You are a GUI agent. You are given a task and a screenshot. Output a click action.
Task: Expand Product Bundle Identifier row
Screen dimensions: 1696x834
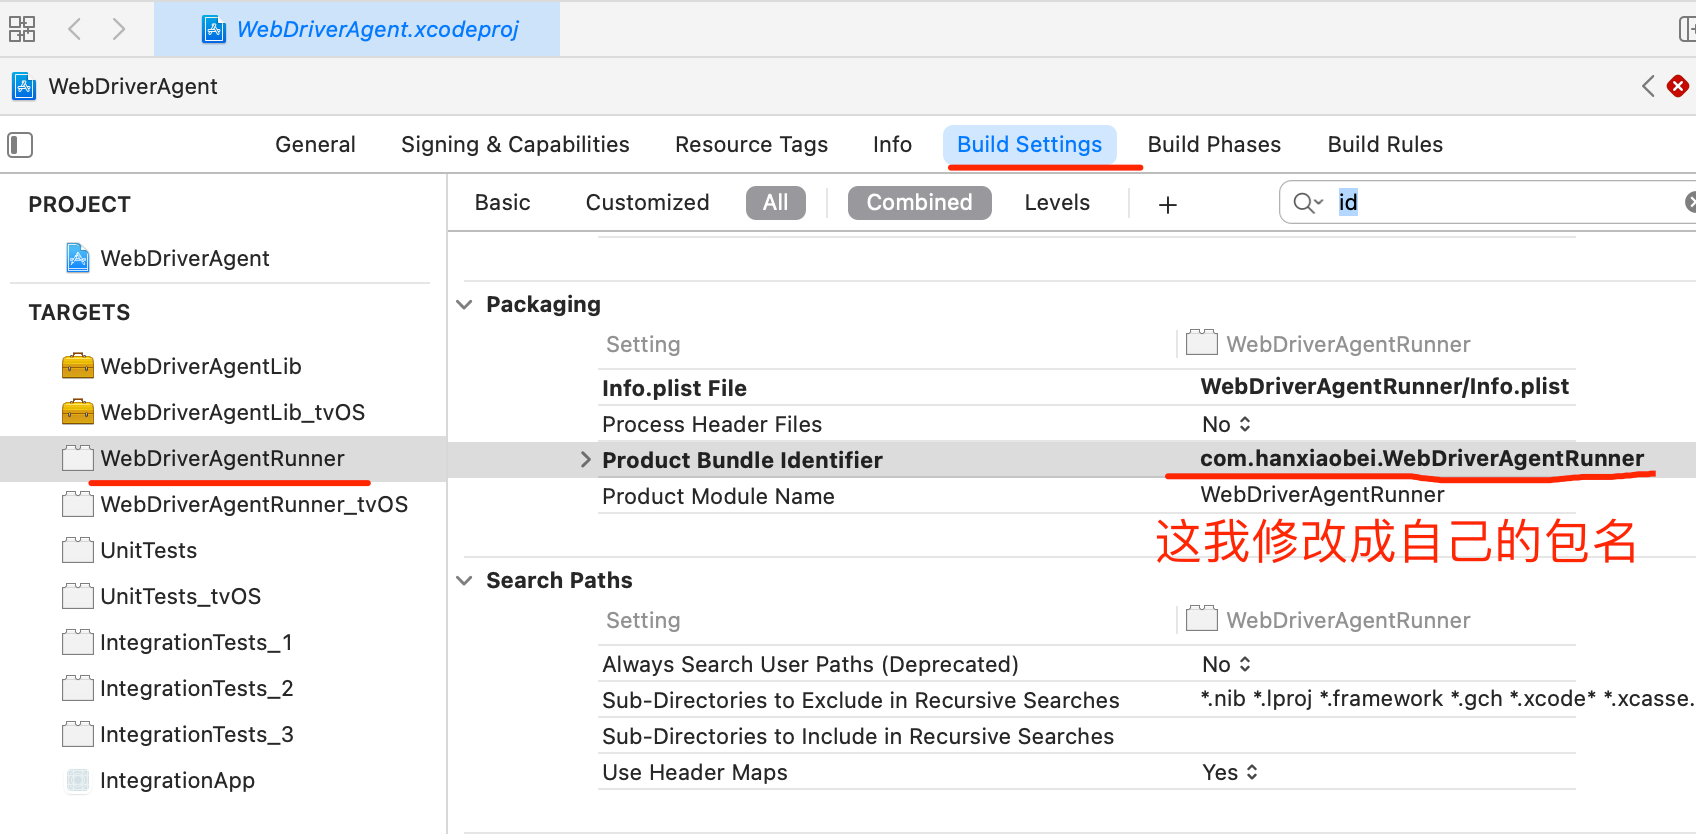click(586, 460)
